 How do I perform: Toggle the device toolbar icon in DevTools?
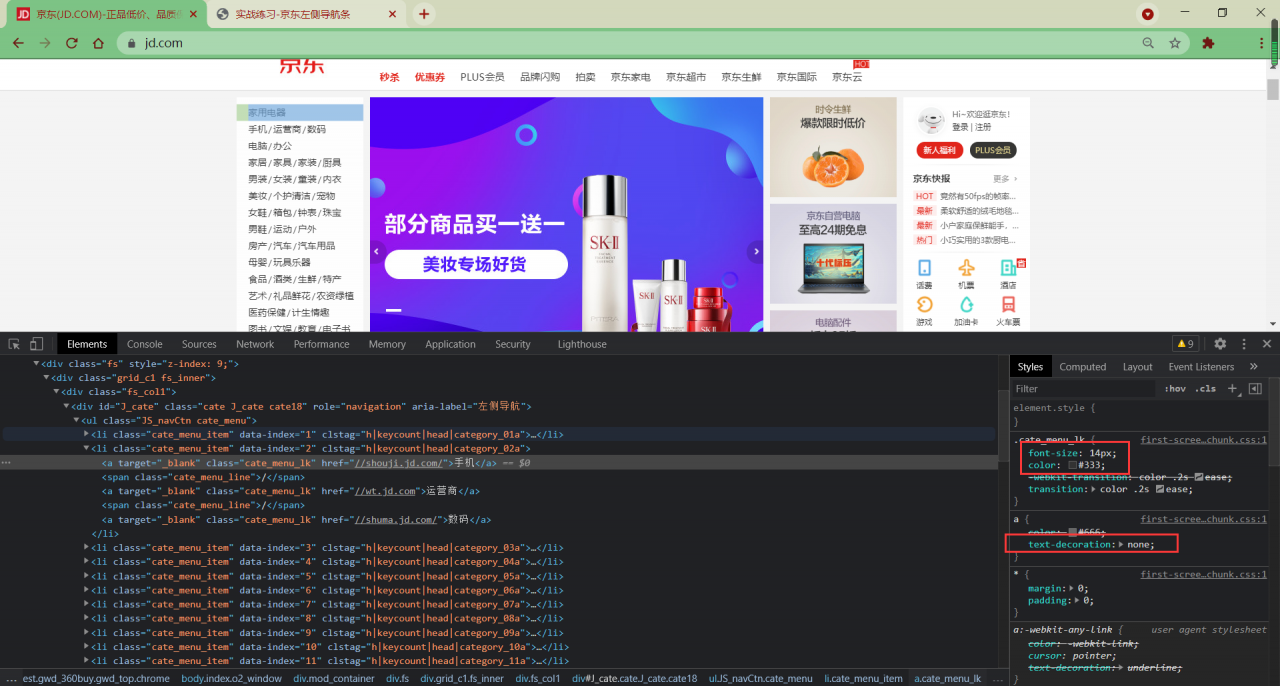click(37, 344)
